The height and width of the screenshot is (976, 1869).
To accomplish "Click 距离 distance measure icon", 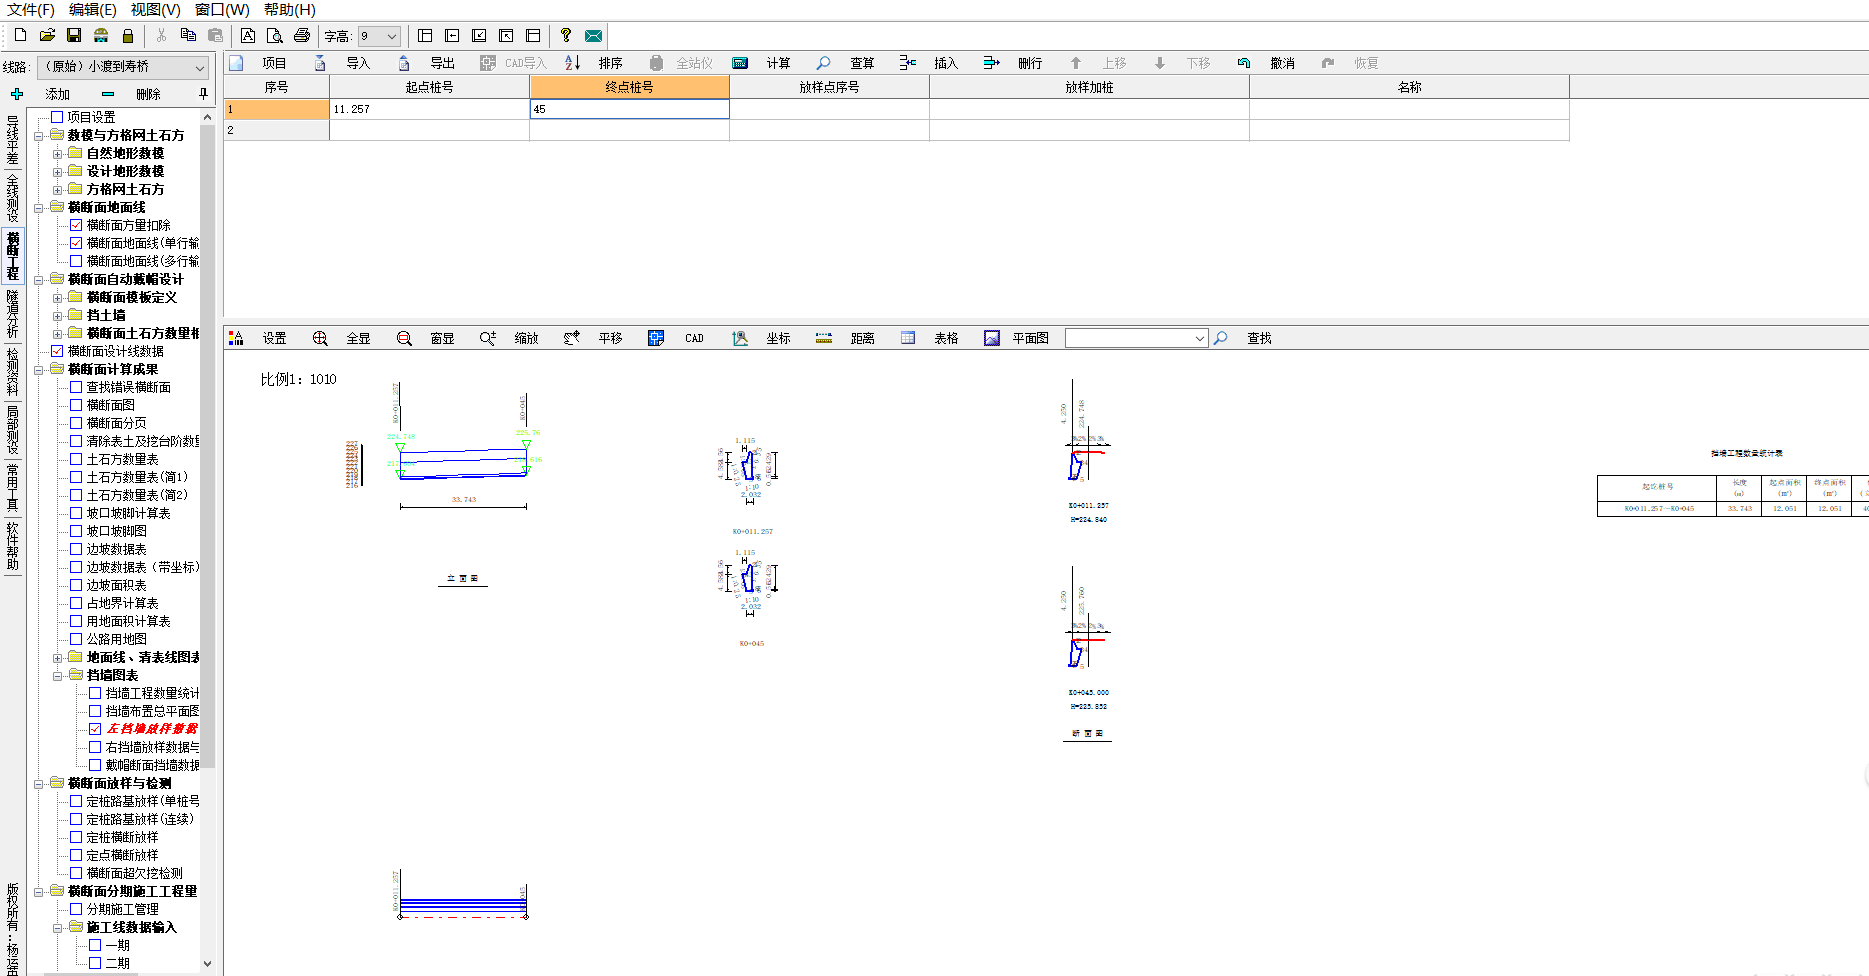I will point(824,338).
